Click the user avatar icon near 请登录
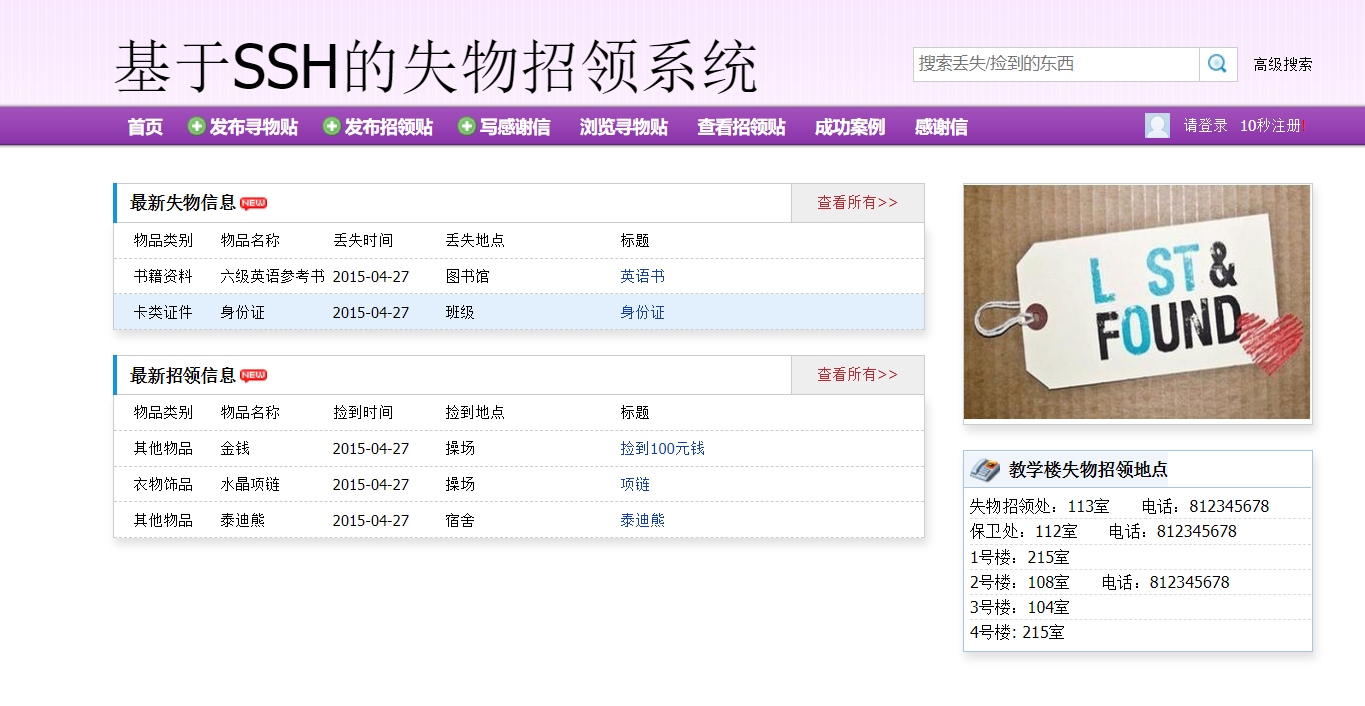Screen dimensions: 1365x706 point(1157,125)
